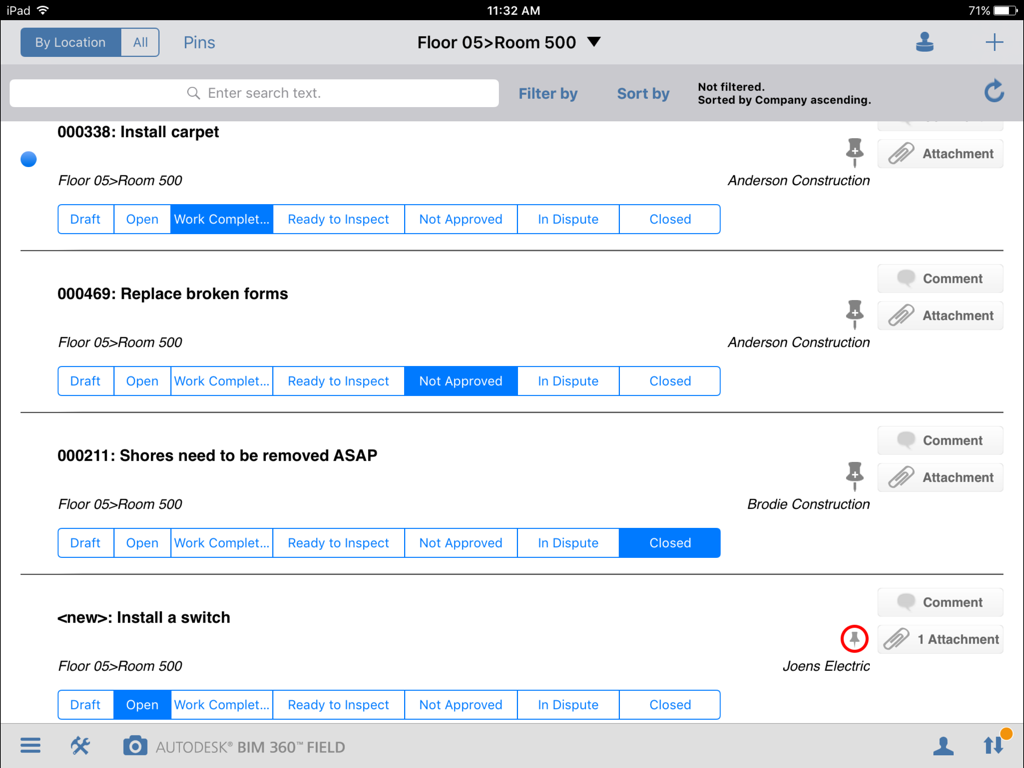1024x768 pixels.
Task: Mark Install a switch as Work Complete
Action: coord(221,704)
